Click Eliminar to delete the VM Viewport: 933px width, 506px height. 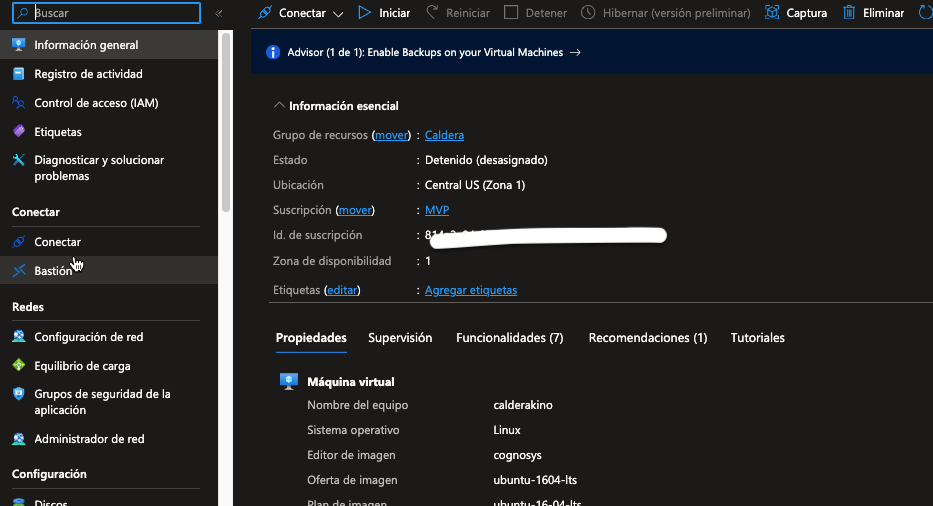[873, 13]
